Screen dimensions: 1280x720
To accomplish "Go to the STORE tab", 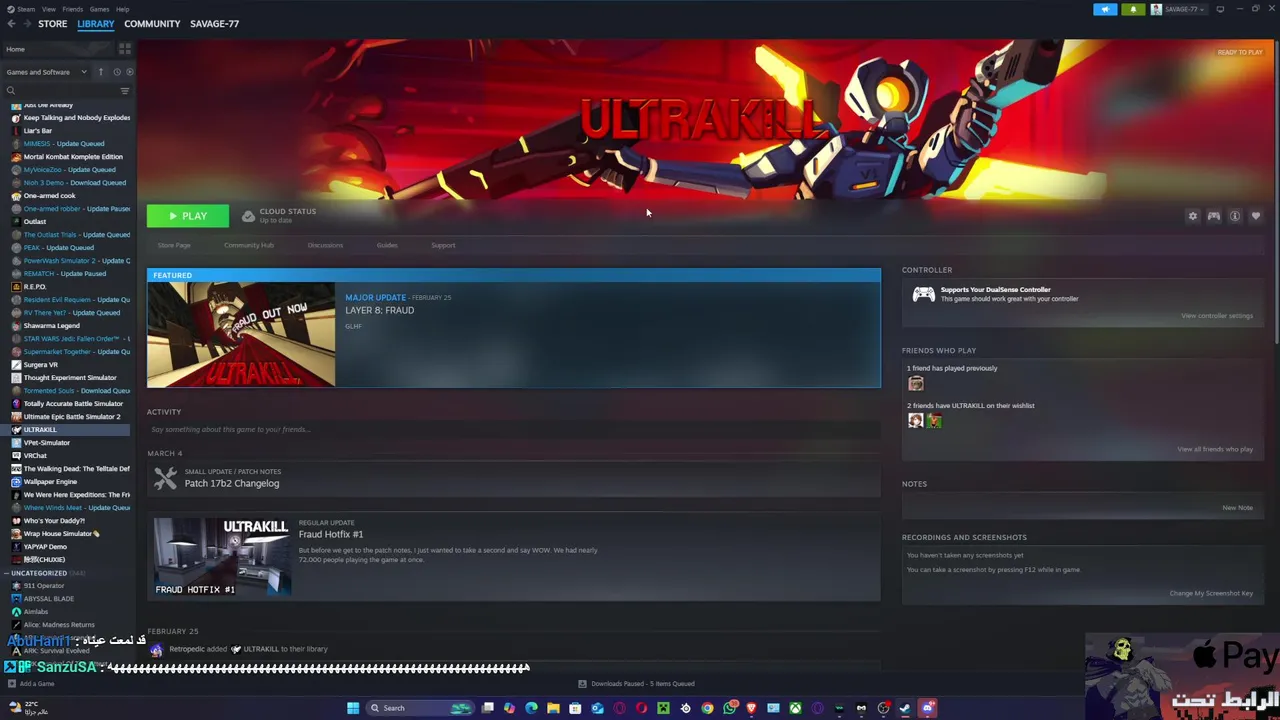I will pyautogui.click(x=52, y=24).
